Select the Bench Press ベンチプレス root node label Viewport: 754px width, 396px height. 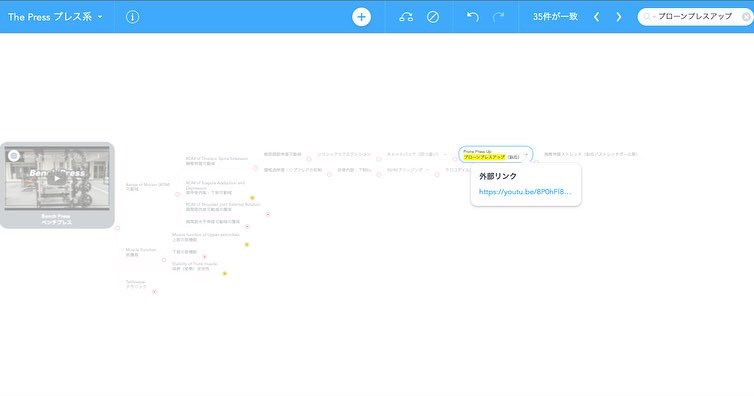(56, 219)
